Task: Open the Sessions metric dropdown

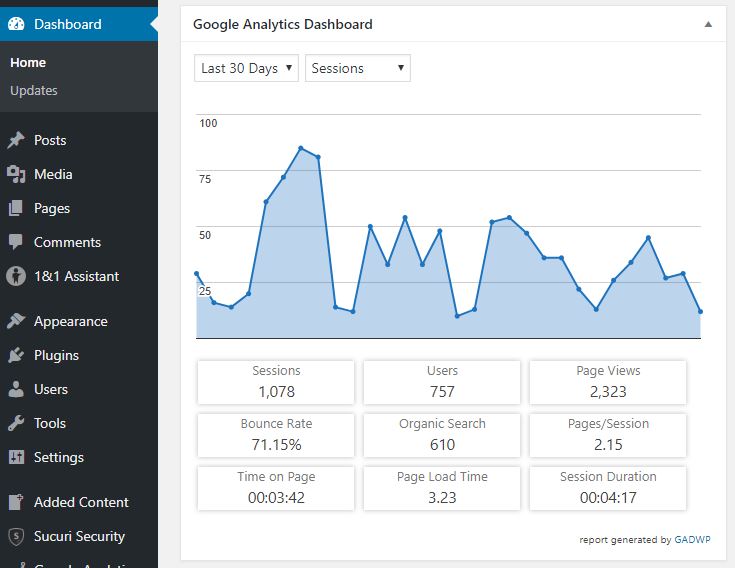Action: (358, 68)
